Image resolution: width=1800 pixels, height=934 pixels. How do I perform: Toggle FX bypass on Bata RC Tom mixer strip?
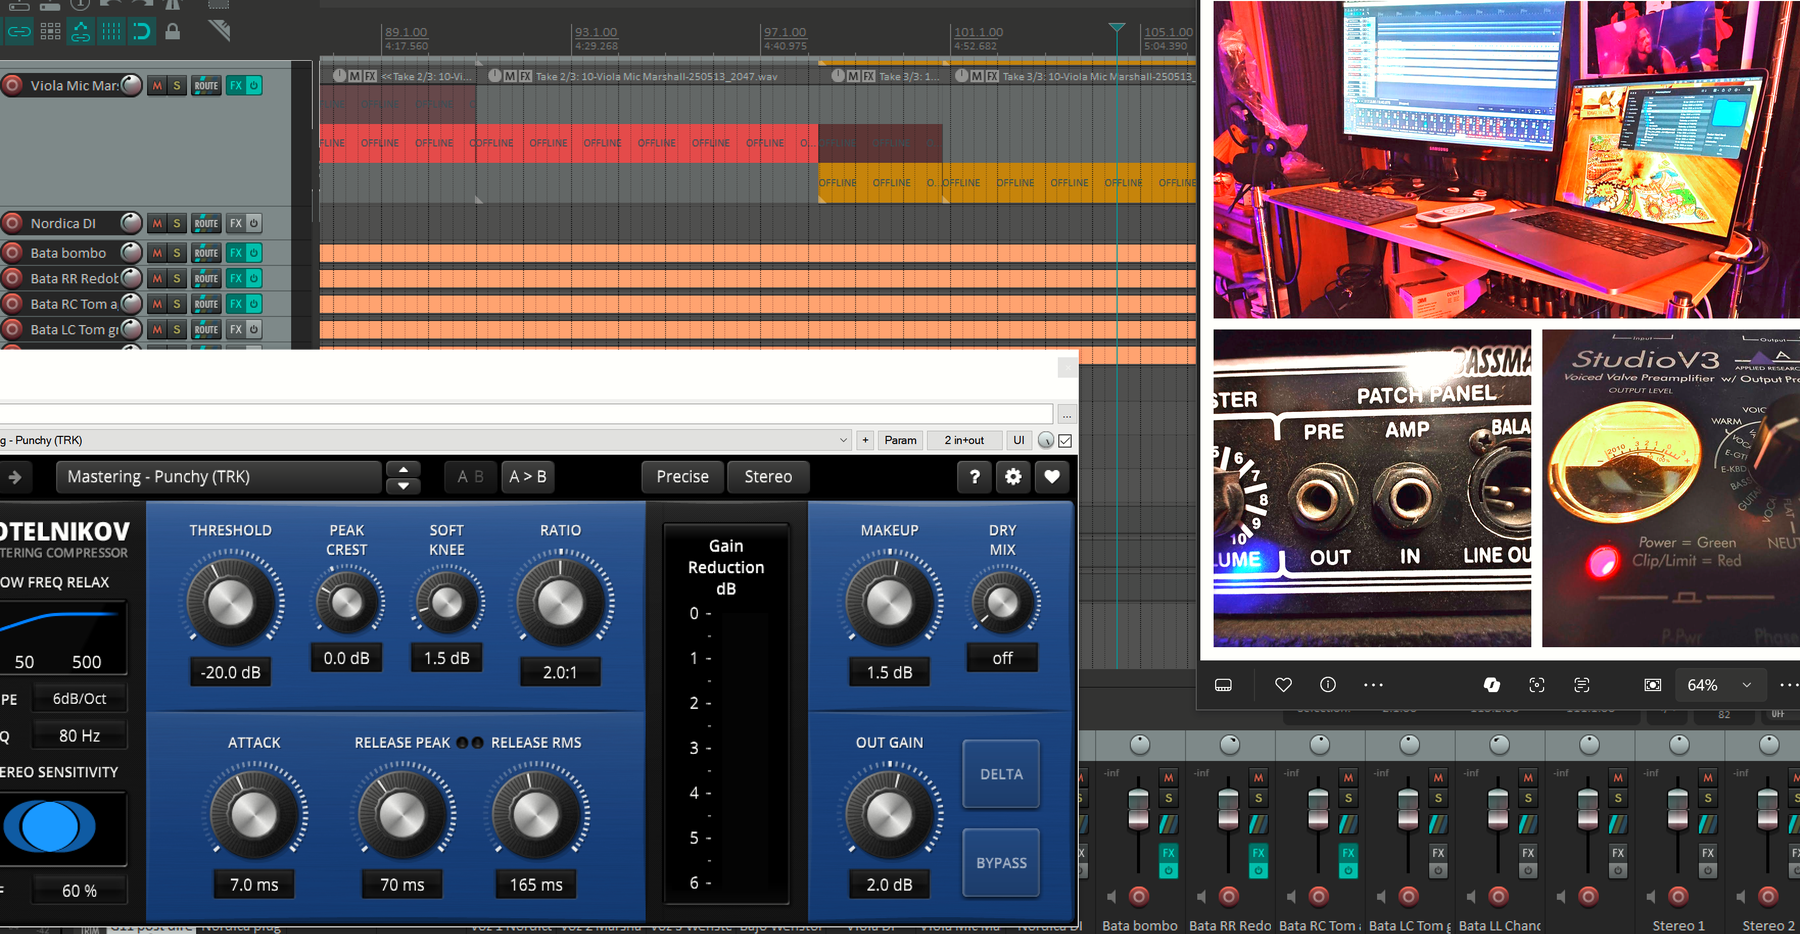click(1348, 871)
